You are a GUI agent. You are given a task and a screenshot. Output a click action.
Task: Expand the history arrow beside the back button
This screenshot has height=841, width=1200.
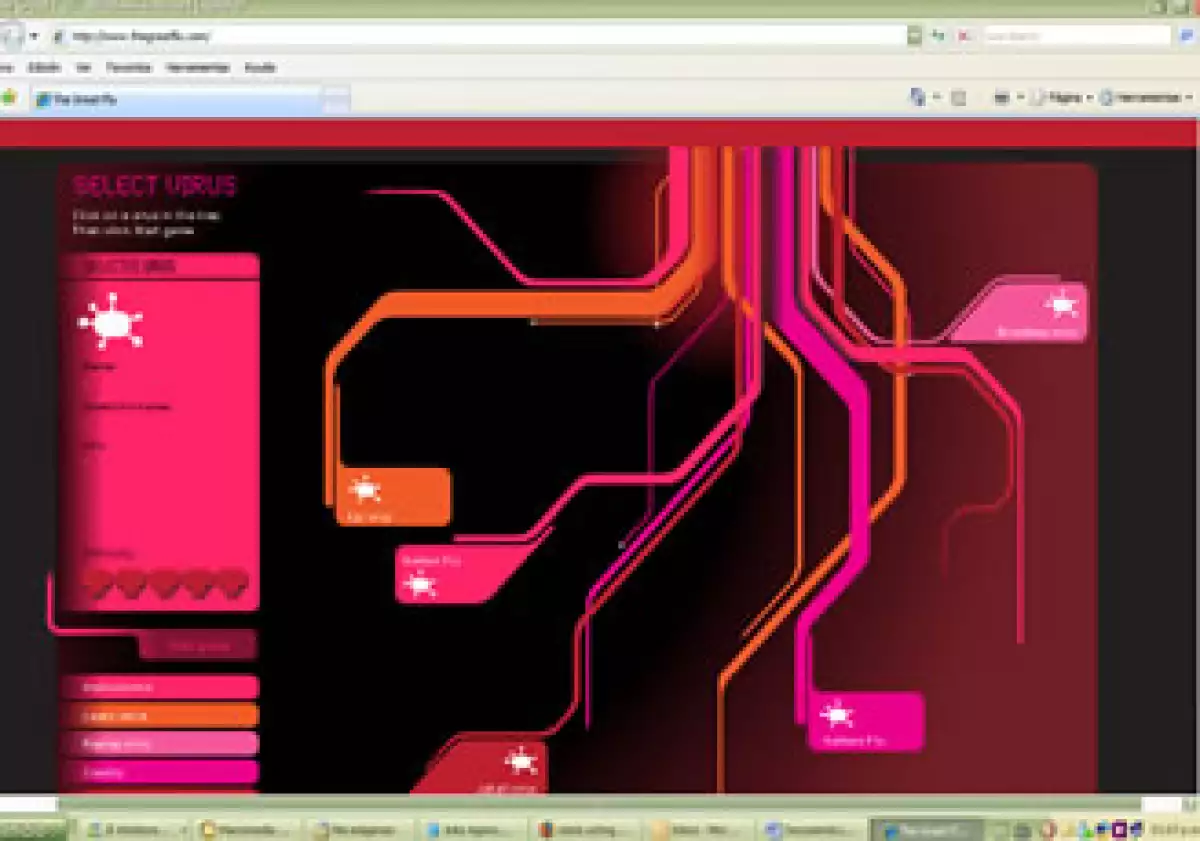click(34, 36)
